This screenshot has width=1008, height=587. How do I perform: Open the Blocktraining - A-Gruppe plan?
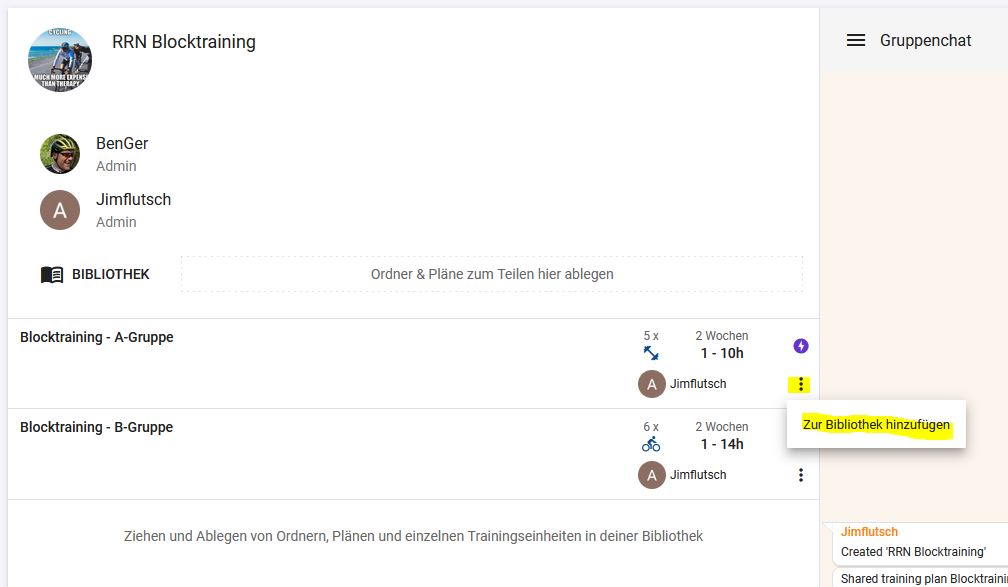click(x=97, y=338)
